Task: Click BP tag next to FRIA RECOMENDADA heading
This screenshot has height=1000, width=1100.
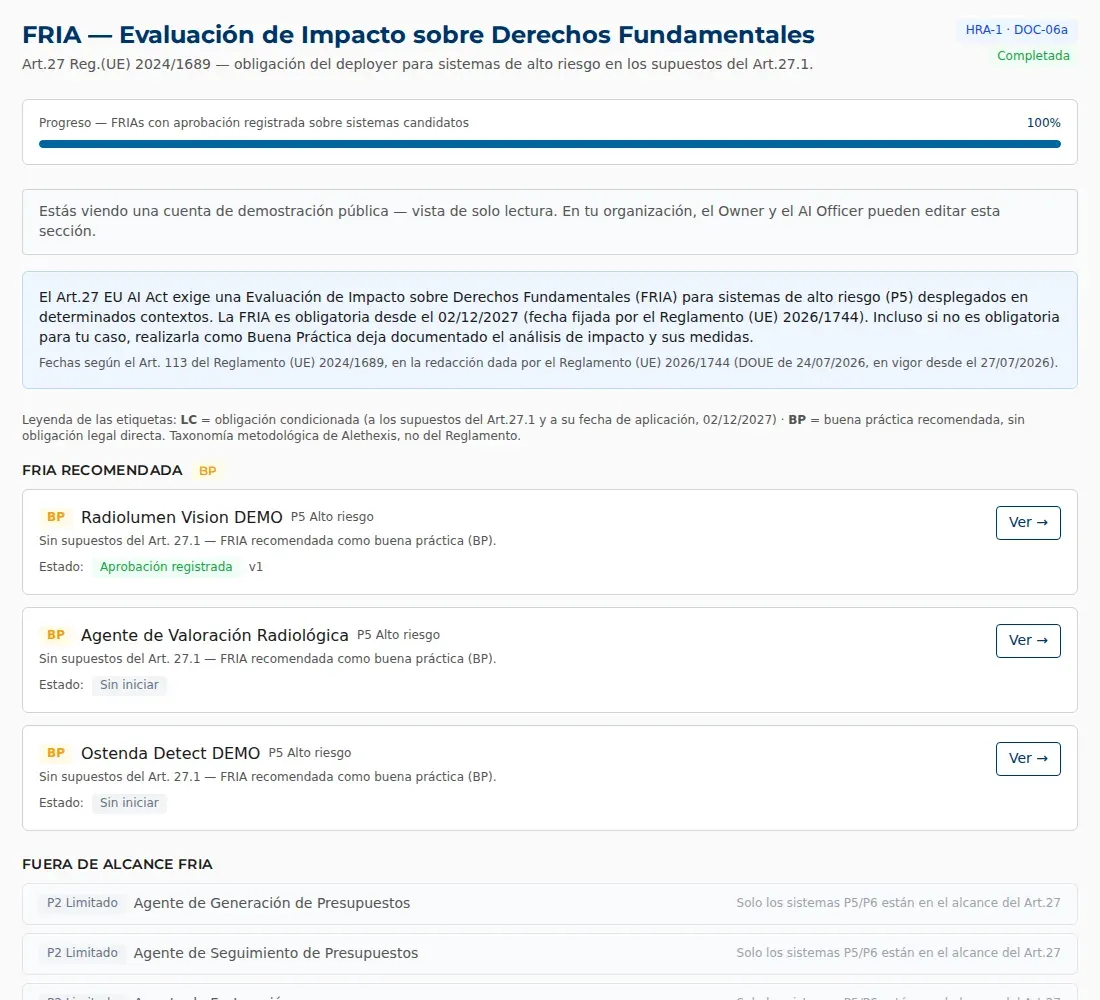Action: [x=208, y=471]
